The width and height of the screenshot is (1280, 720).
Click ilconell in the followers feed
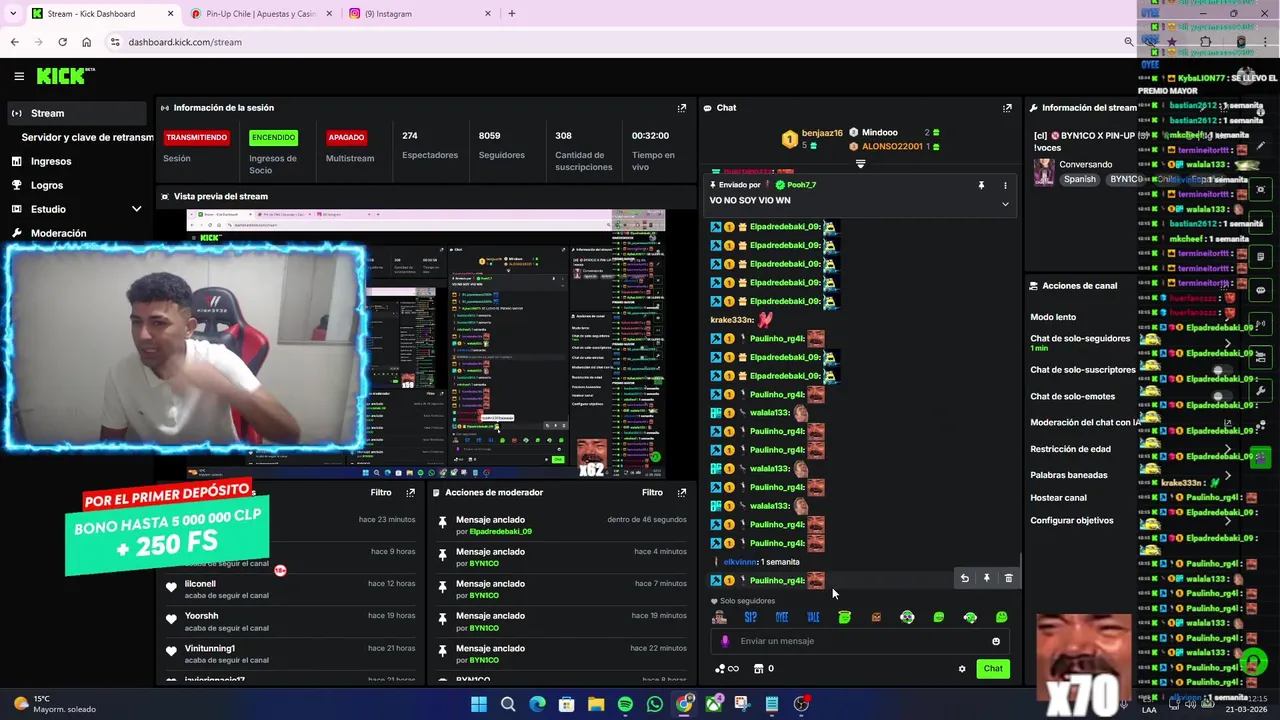click(200, 584)
